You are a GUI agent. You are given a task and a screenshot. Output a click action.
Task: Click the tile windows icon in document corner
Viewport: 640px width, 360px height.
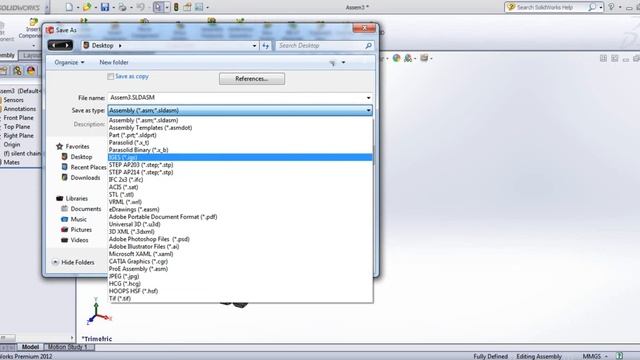pyautogui.click(x=603, y=58)
